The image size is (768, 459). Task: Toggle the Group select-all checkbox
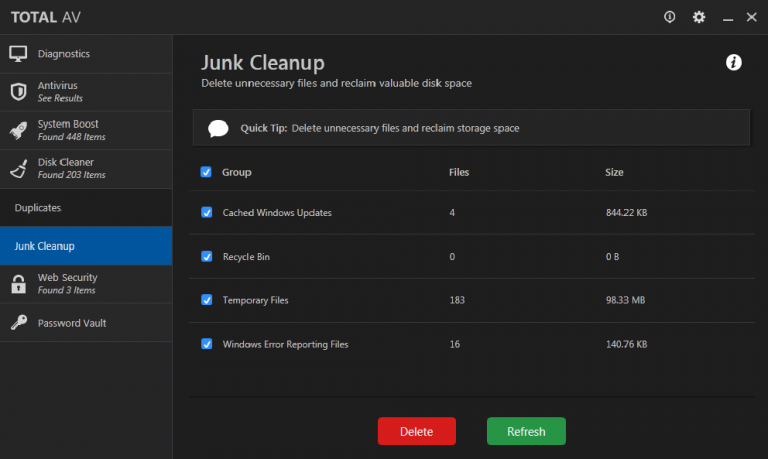(206, 172)
